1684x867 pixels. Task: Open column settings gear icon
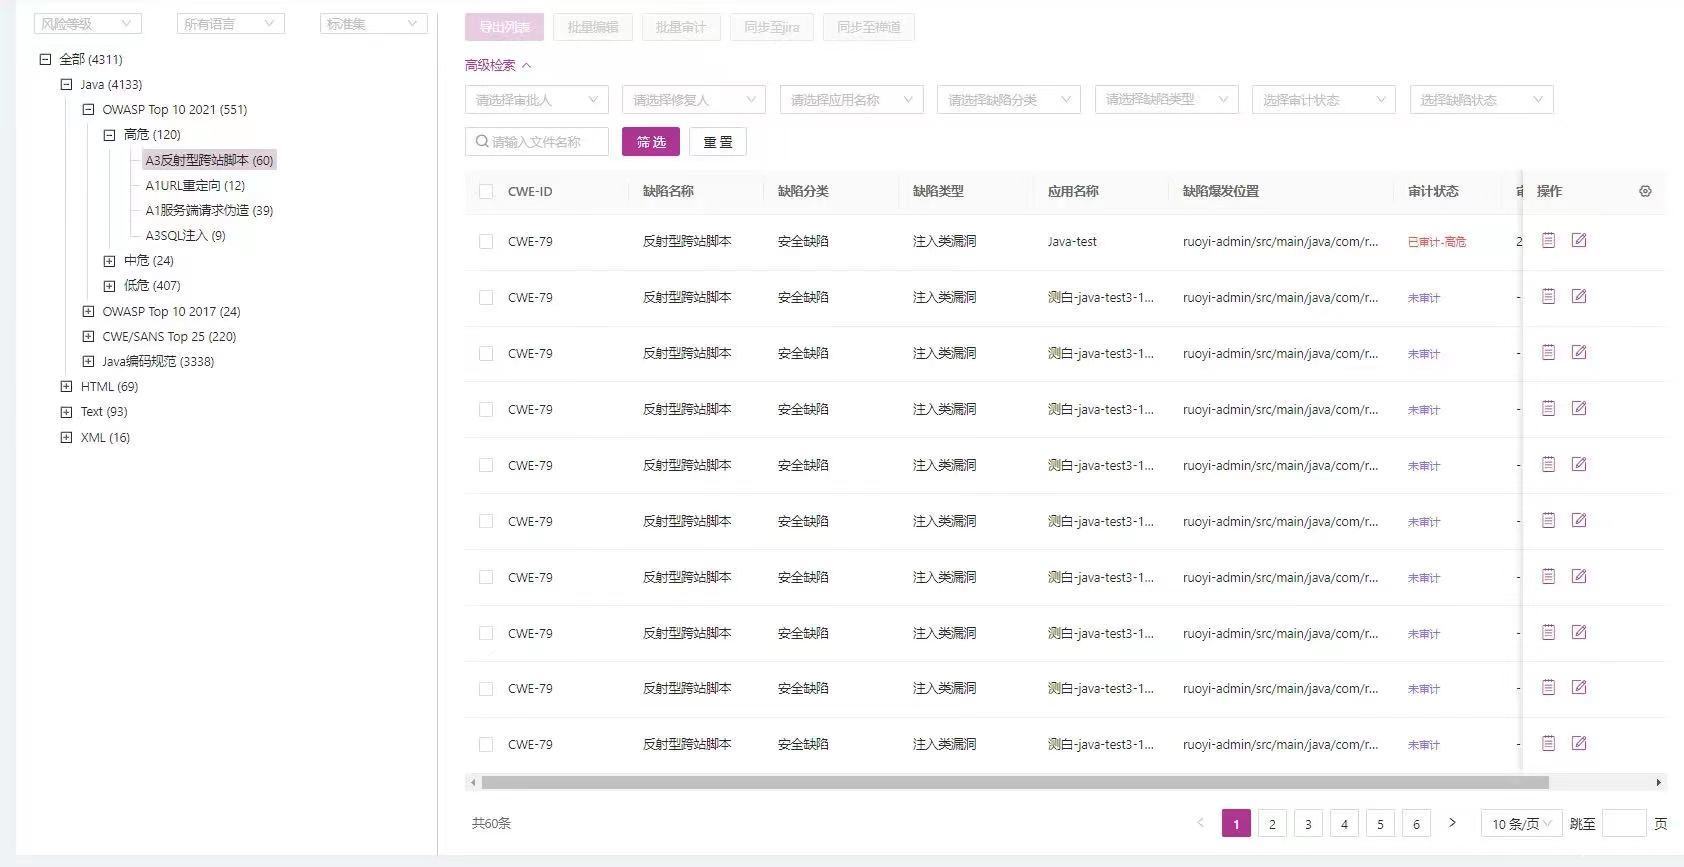pyautogui.click(x=1645, y=191)
